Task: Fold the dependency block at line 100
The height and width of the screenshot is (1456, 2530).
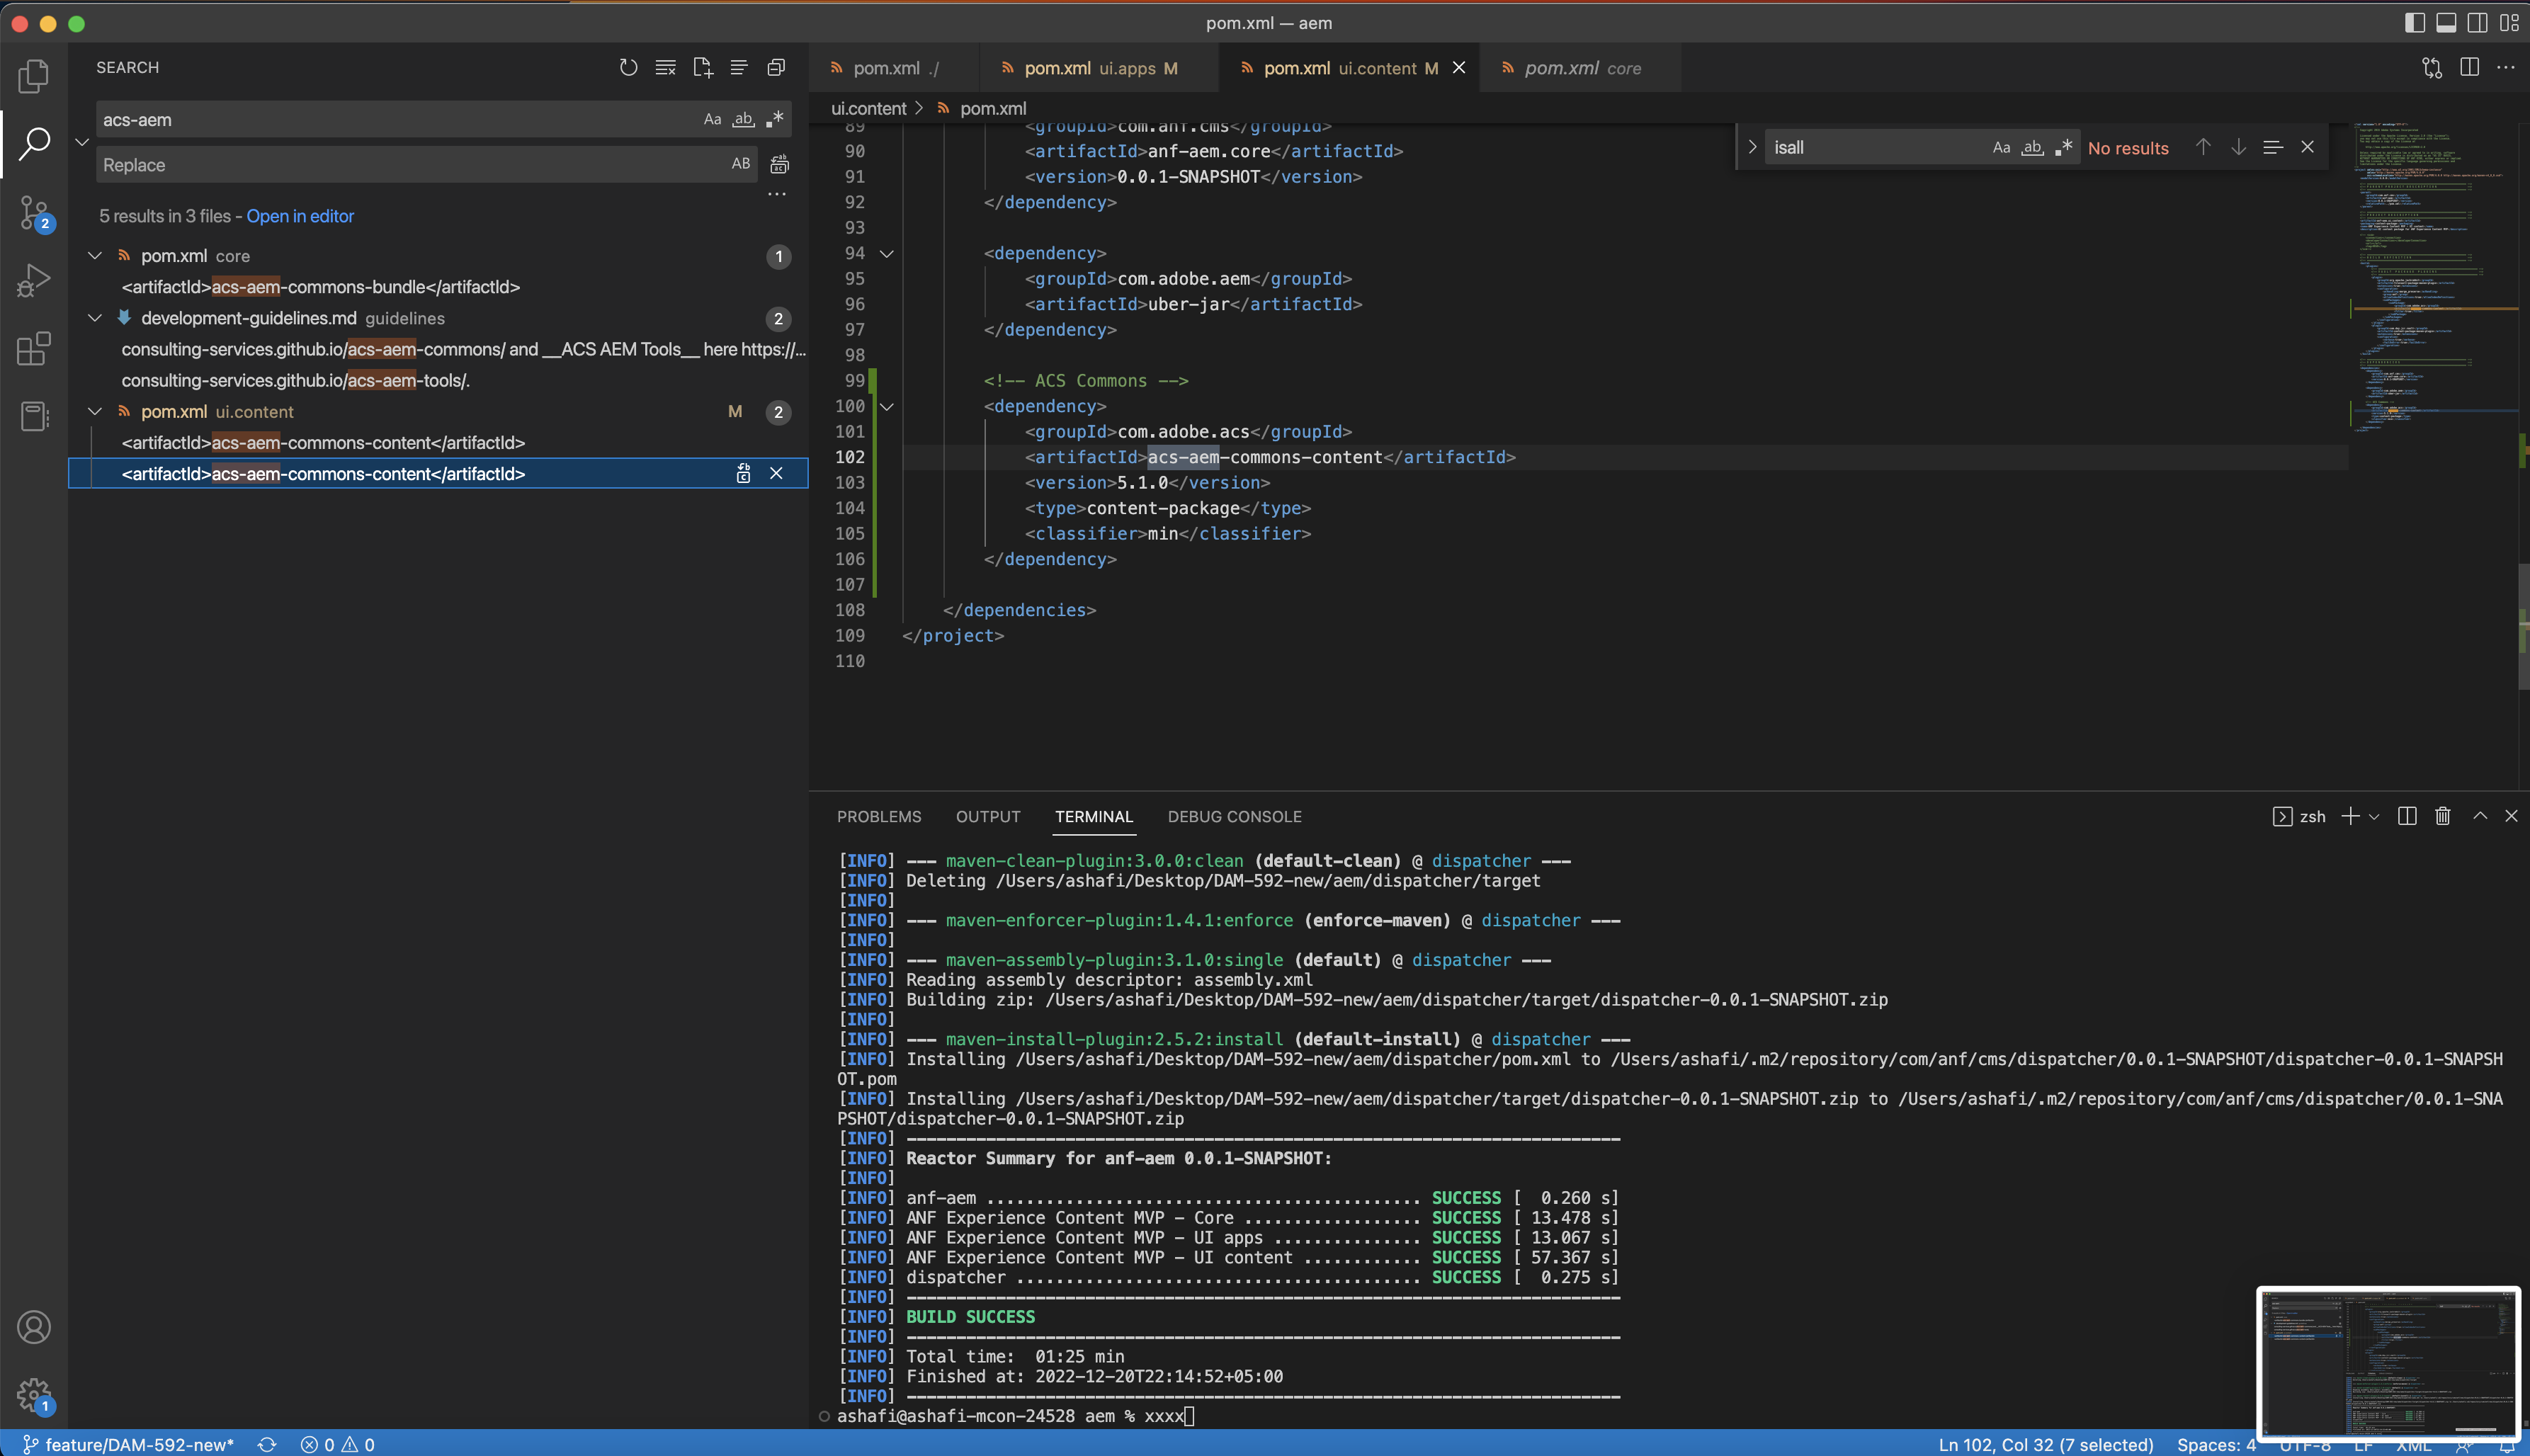Action: coord(886,406)
